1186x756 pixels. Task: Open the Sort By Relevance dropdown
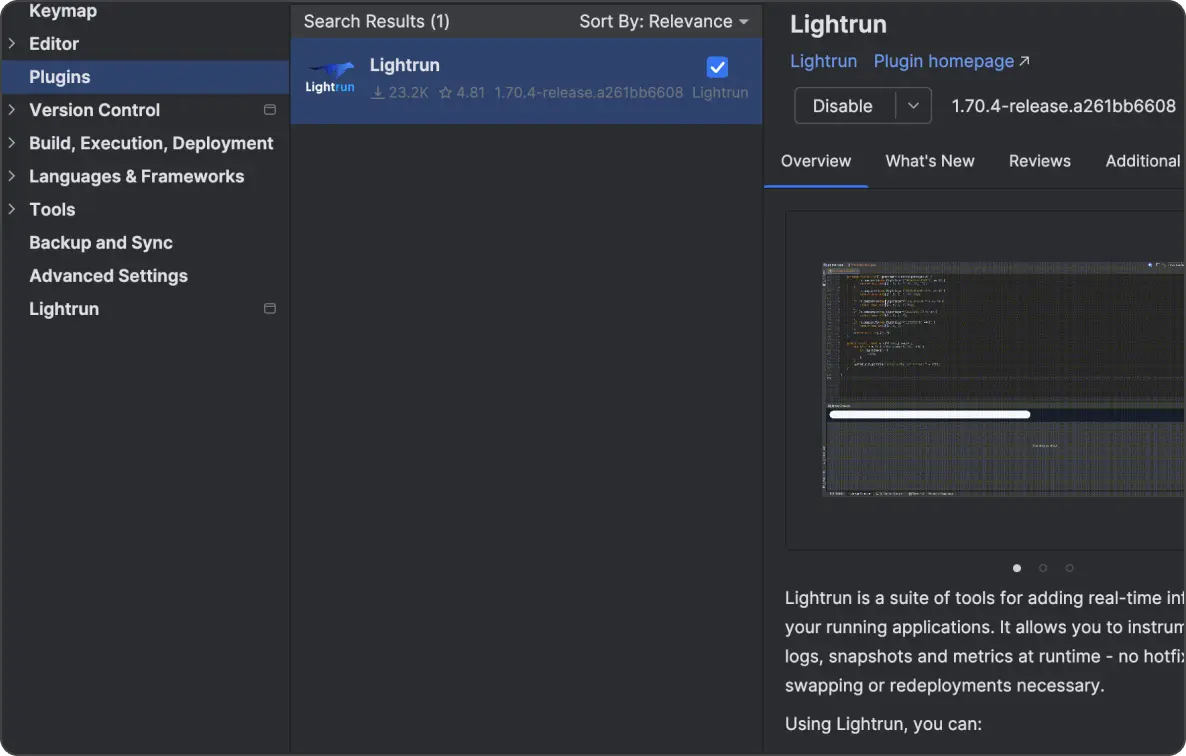[x=664, y=21]
